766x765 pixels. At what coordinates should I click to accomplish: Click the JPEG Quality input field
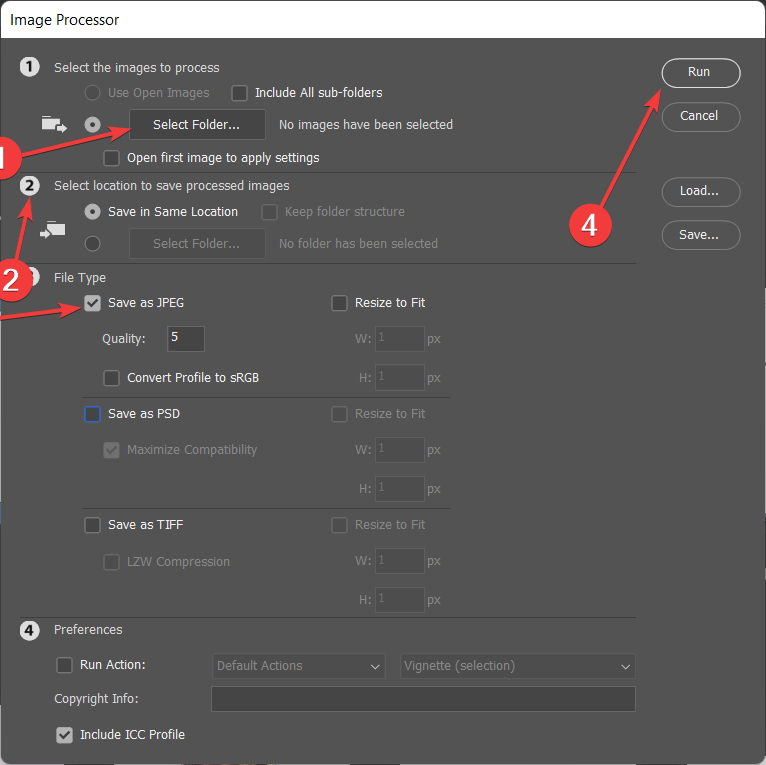[x=185, y=339]
